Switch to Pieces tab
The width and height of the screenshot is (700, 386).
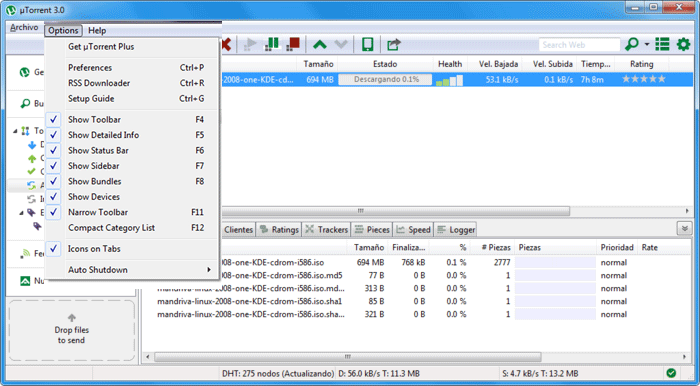372,229
